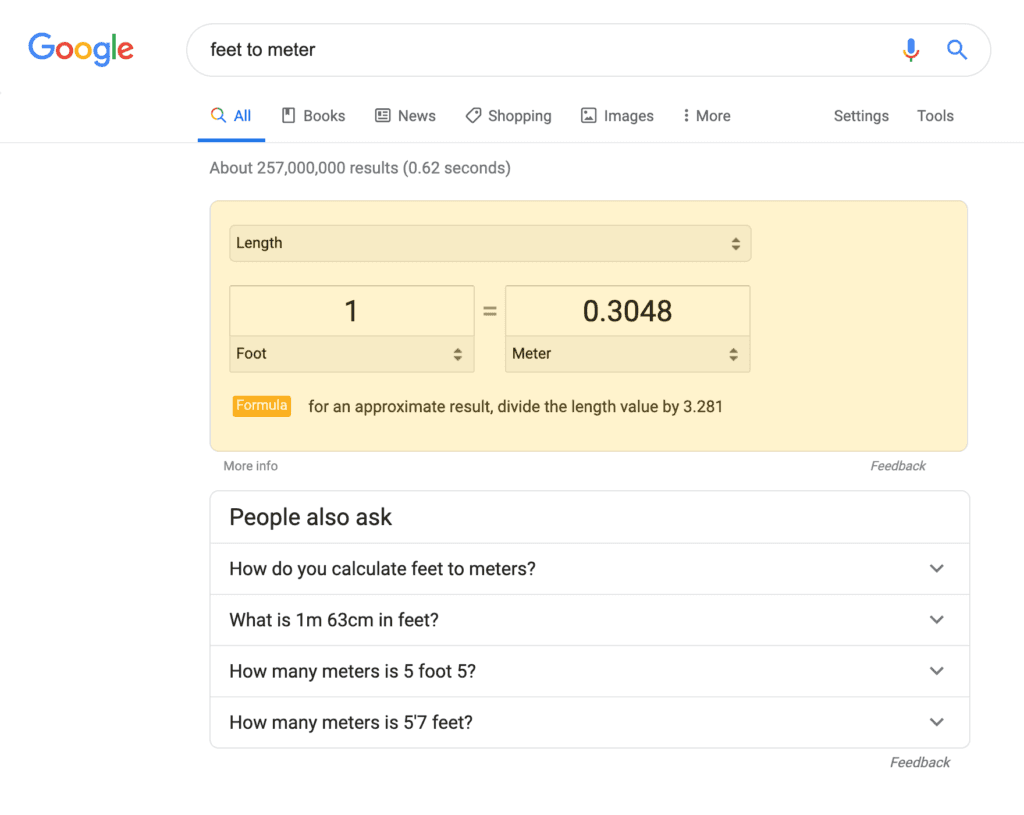Start voice search with microphone icon
Screen dimensions: 1024x815
tap(911, 50)
